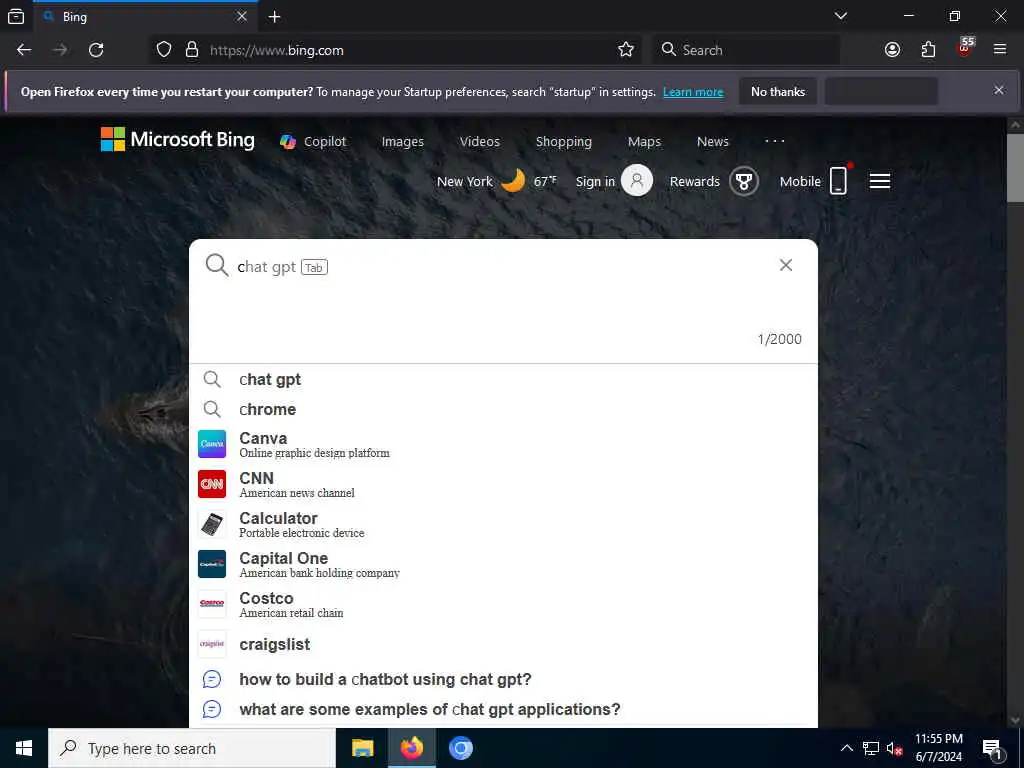Image resolution: width=1024 pixels, height=768 pixels.
Task: Open File Explorer from the taskbar
Action: click(x=362, y=748)
